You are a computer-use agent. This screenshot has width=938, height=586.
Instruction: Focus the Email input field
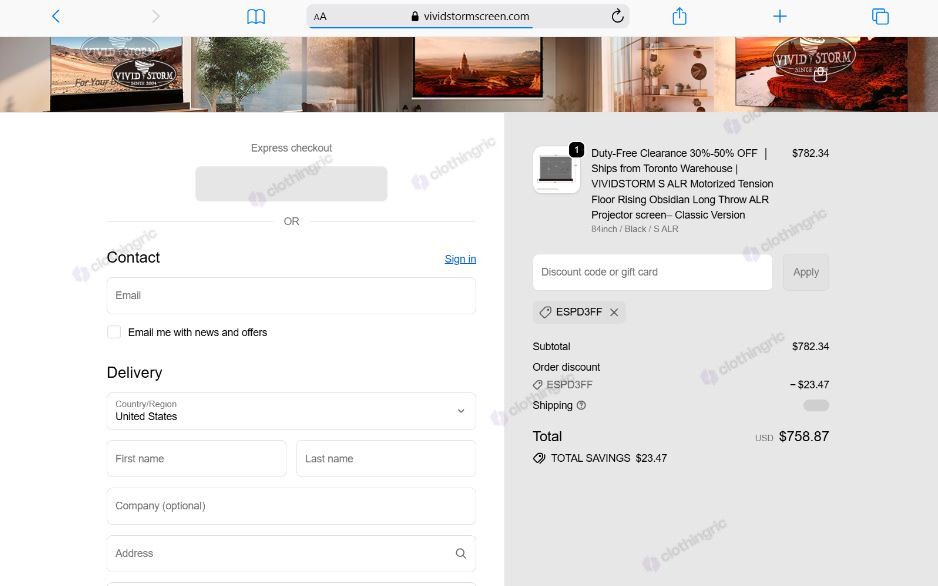[x=291, y=295]
